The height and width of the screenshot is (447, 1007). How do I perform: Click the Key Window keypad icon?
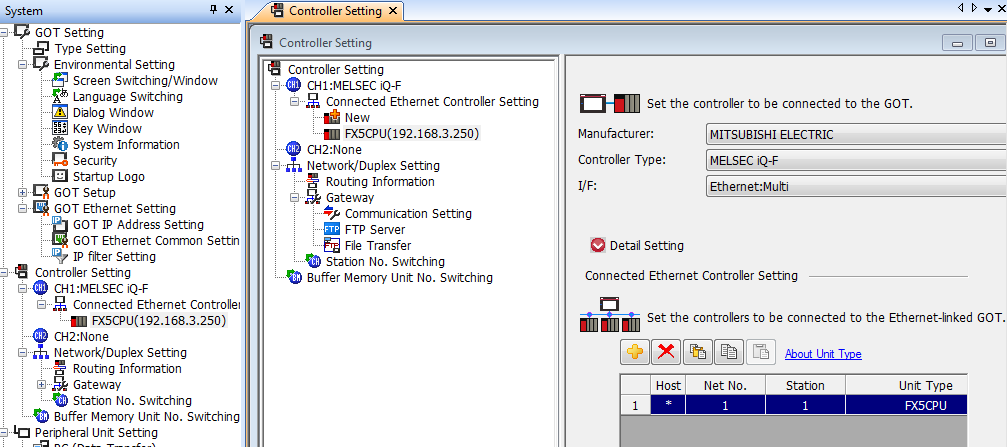(x=60, y=129)
